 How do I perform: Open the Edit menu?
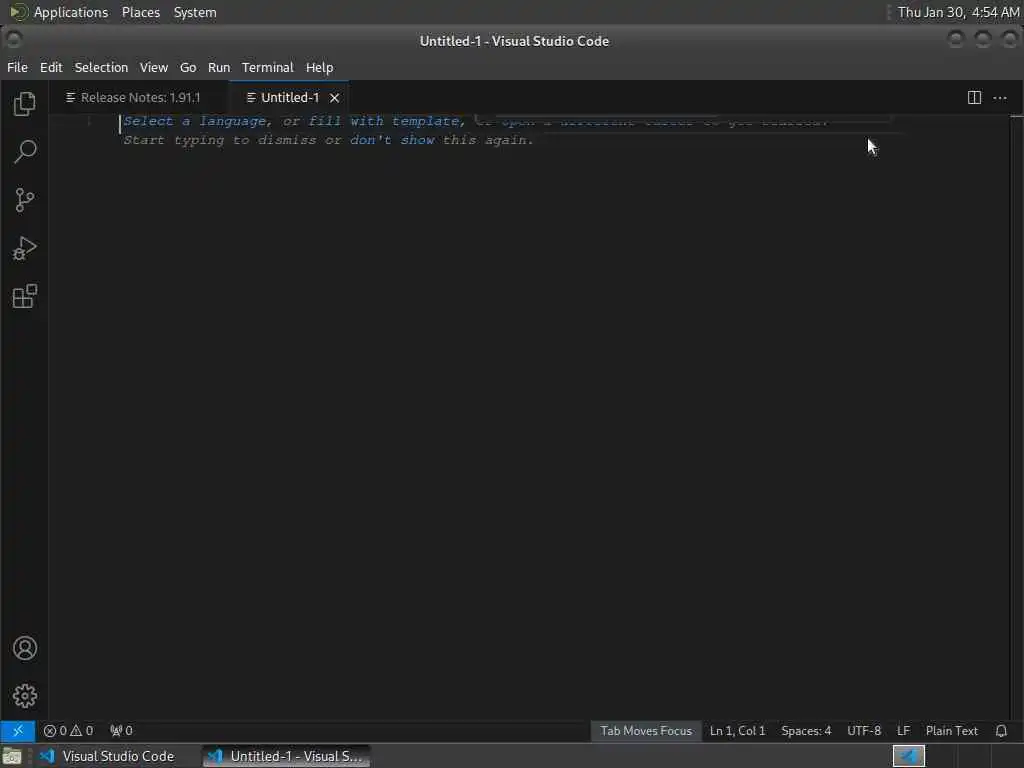coord(51,67)
